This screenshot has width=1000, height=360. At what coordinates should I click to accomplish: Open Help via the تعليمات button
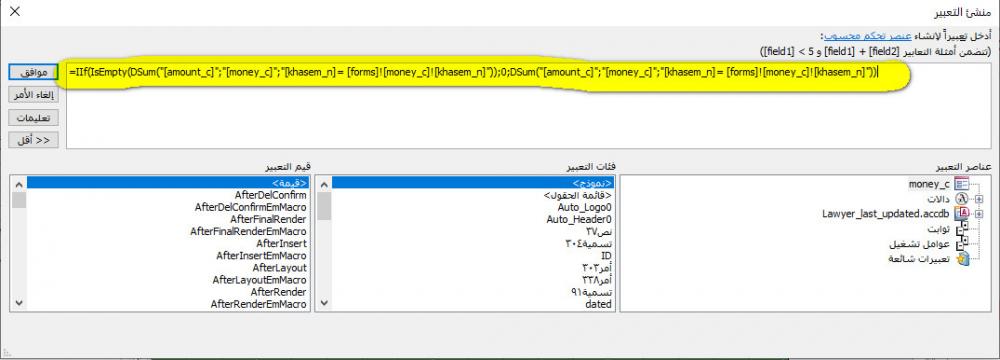click(x=34, y=117)
